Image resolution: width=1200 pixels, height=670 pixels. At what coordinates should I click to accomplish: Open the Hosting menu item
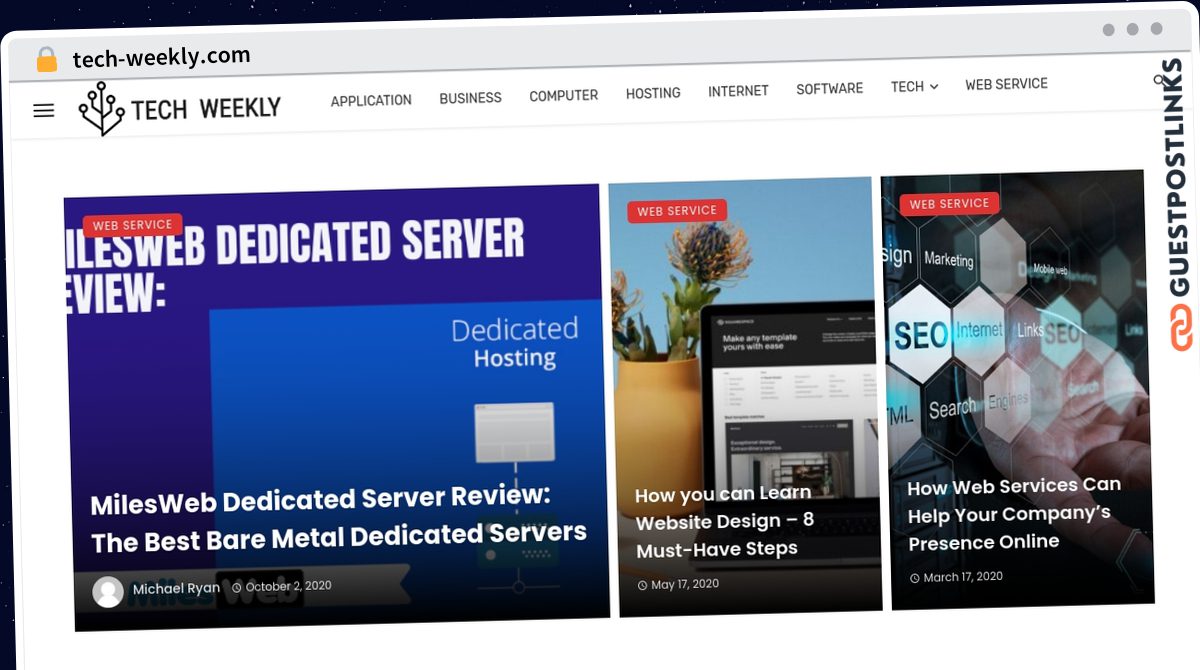[x=653, y=93]
